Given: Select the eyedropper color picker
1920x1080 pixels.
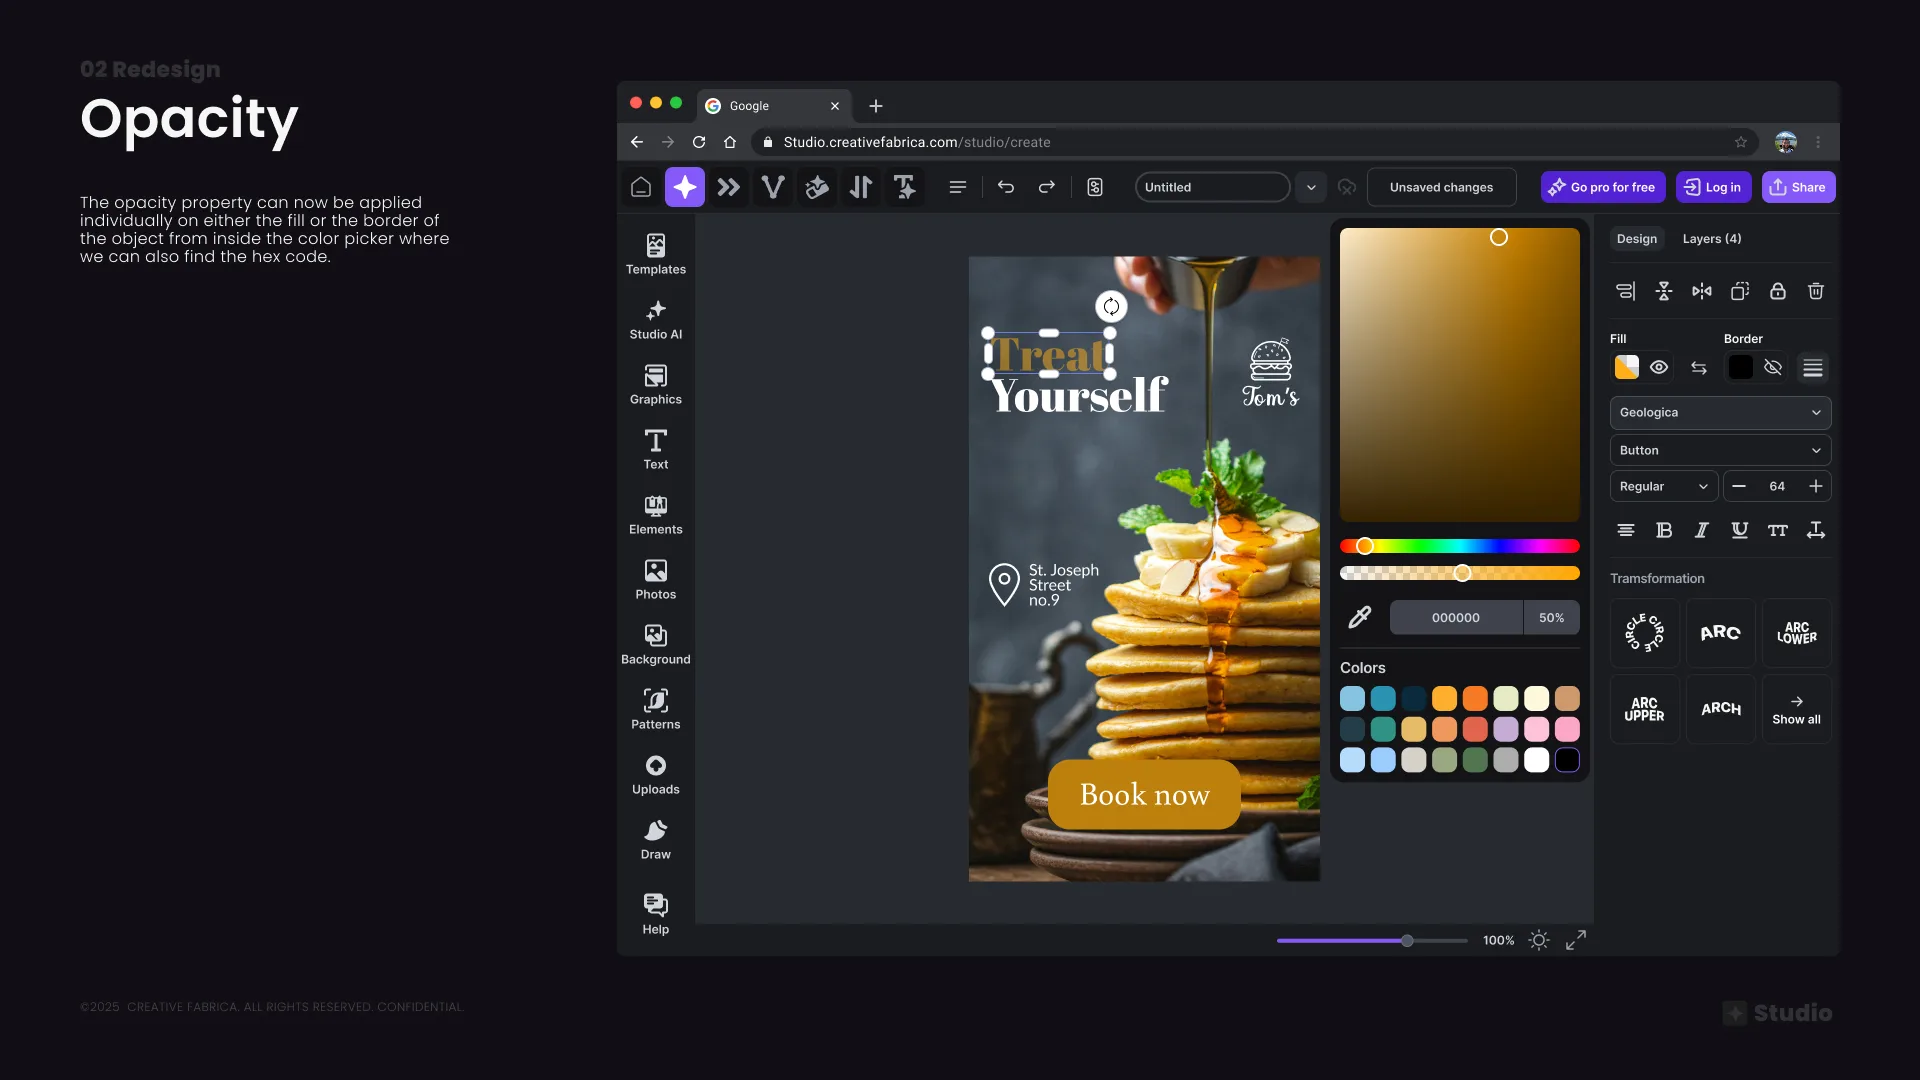Looking at the screenshot, I should (x=1360, y=617).
